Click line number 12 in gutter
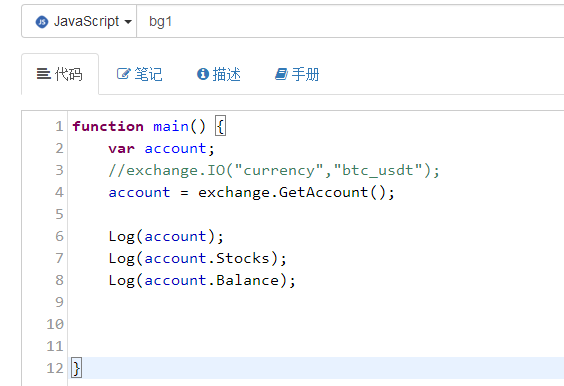The width and height of the screenshot is (564, 386). [55, 368]
